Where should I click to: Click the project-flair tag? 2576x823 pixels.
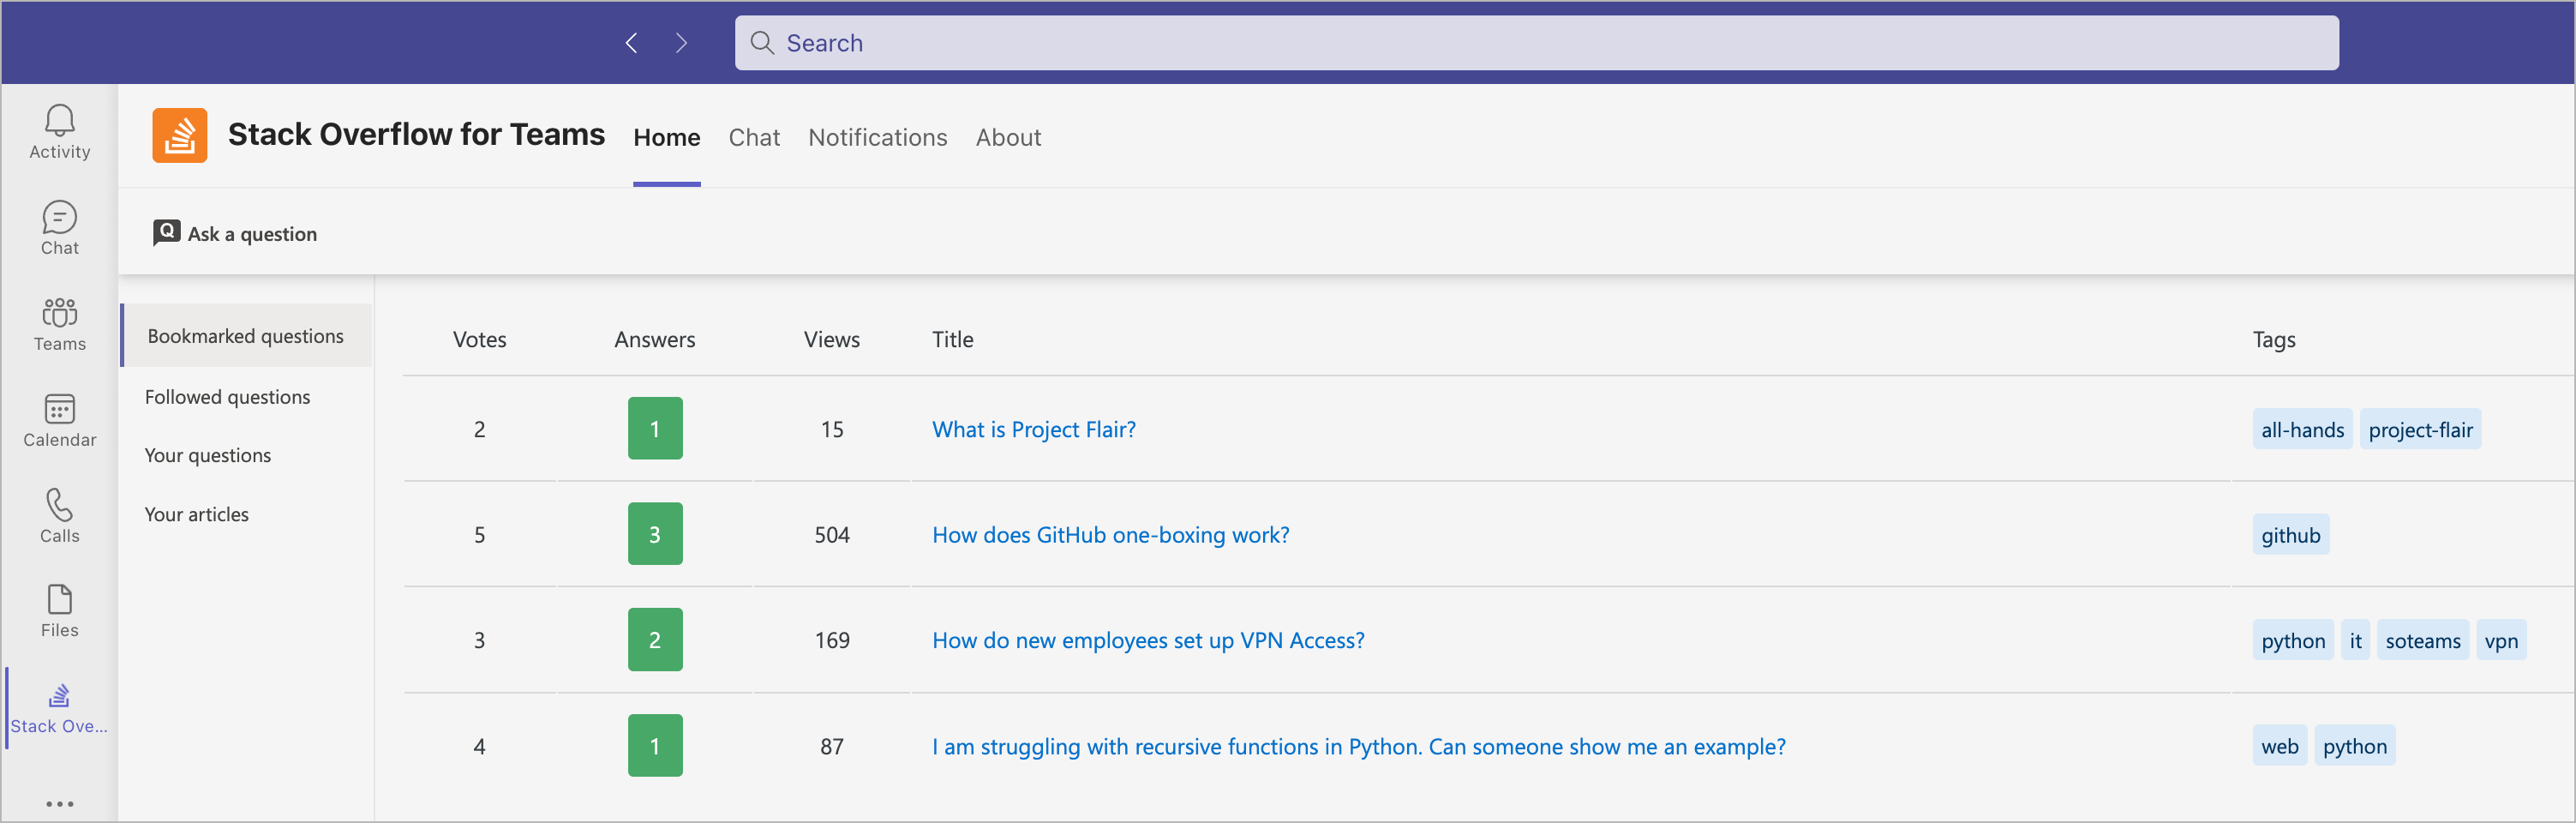(2420, 430)
